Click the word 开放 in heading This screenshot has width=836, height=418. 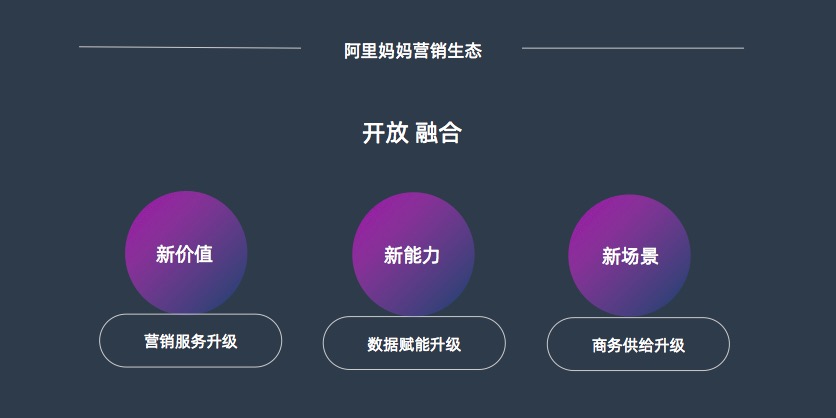pos(385,133)
